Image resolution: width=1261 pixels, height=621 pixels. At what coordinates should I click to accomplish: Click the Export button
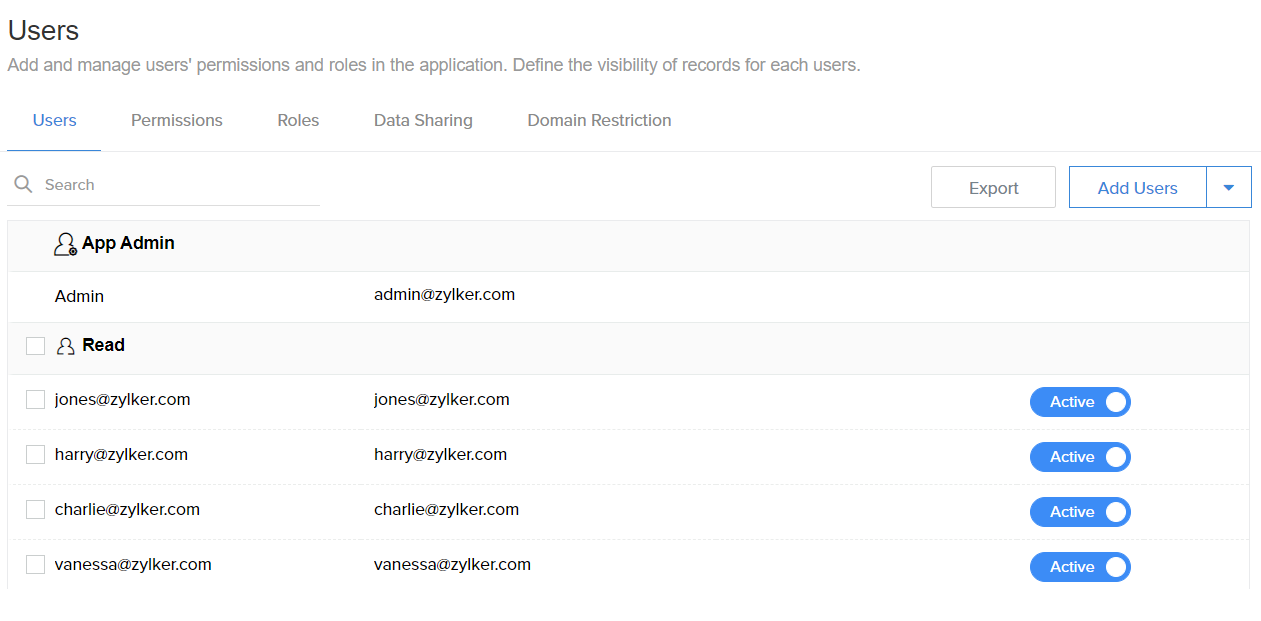pyautogui.click(x=993, y=187)
